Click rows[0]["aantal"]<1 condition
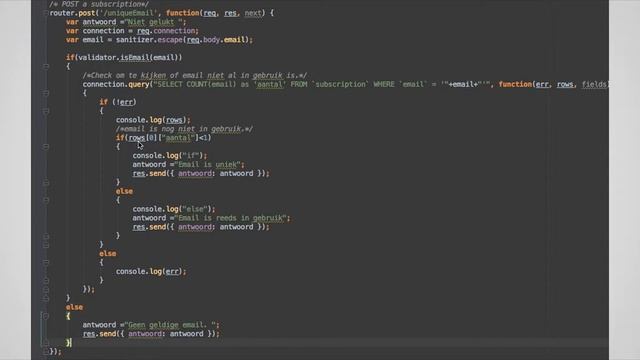This screenshot has height=360, width=640. [169, 138]
